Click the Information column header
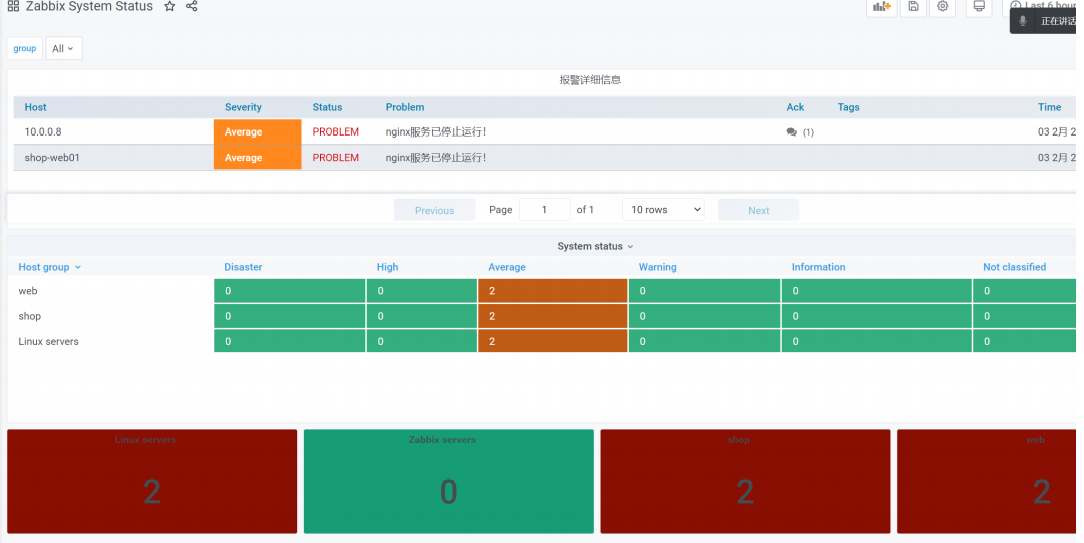The image size is (1084, 543). click(818, 267)
